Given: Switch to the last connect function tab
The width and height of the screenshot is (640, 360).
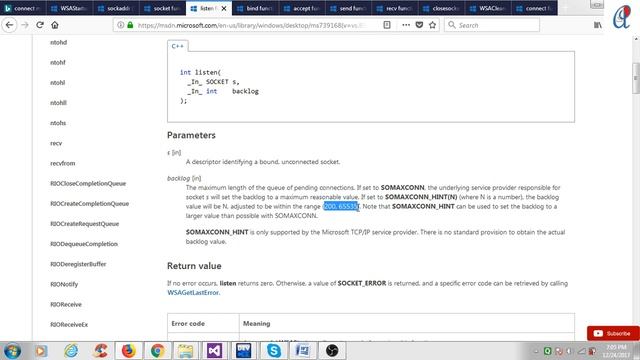Looking at the screenshot, I should 534,8.
